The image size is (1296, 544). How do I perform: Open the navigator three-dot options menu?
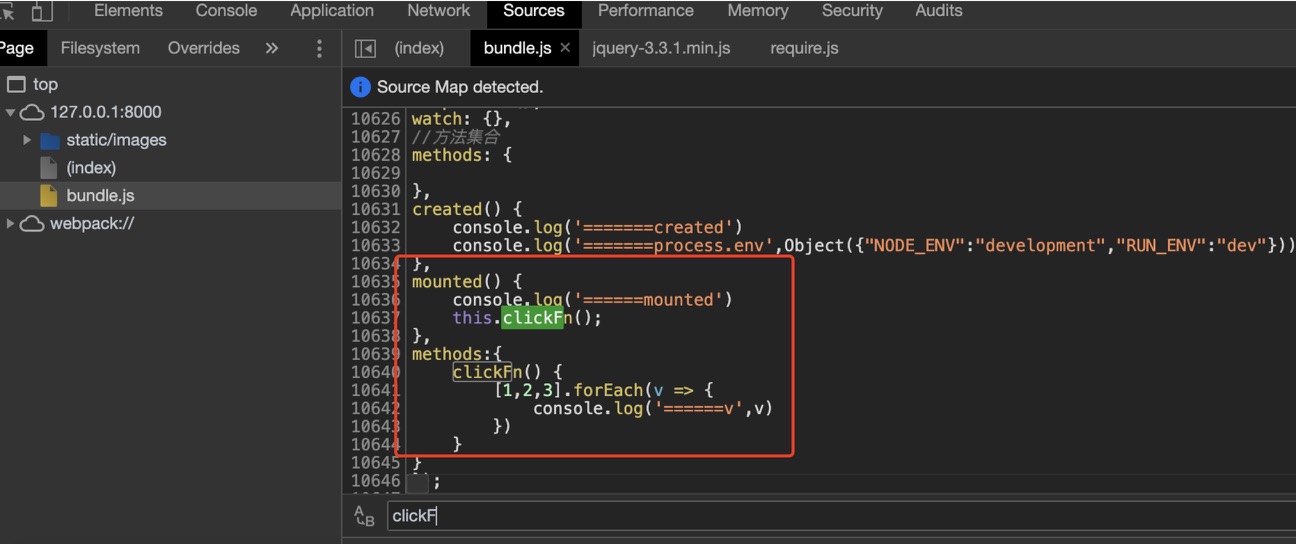click(320, 49)
